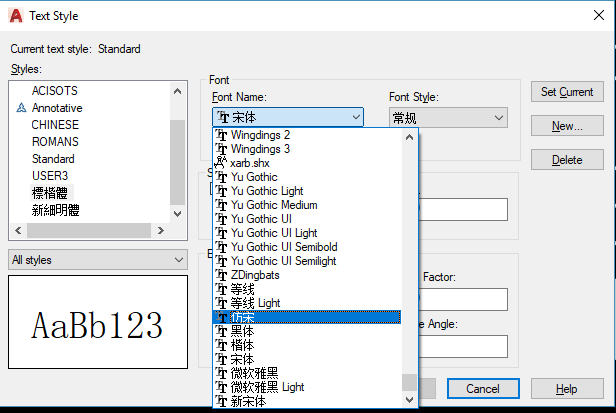Click the Oblique Angle input field
616x413 pixels.
464,346
